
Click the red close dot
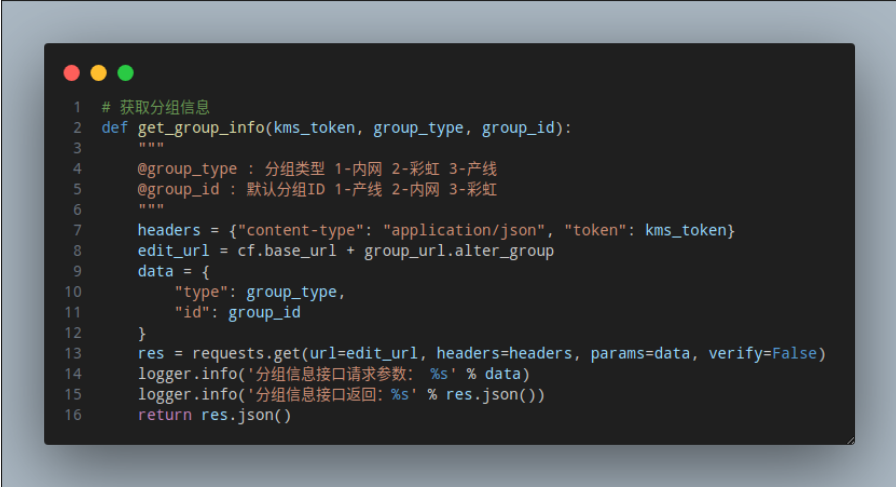coord(71,73)
